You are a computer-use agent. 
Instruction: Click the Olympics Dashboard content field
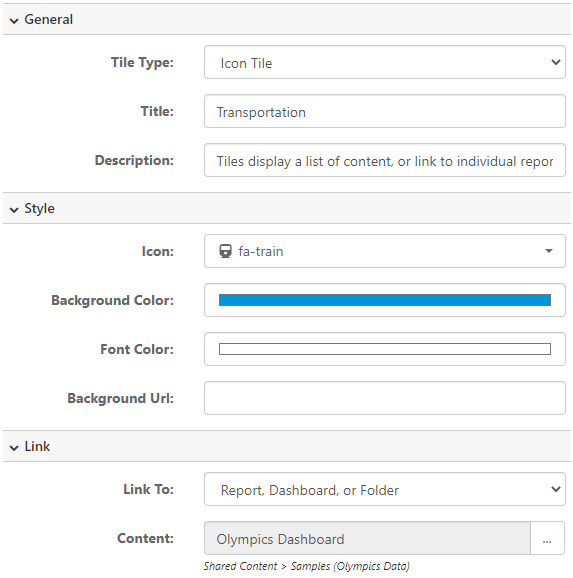click(x=367, y=538)
